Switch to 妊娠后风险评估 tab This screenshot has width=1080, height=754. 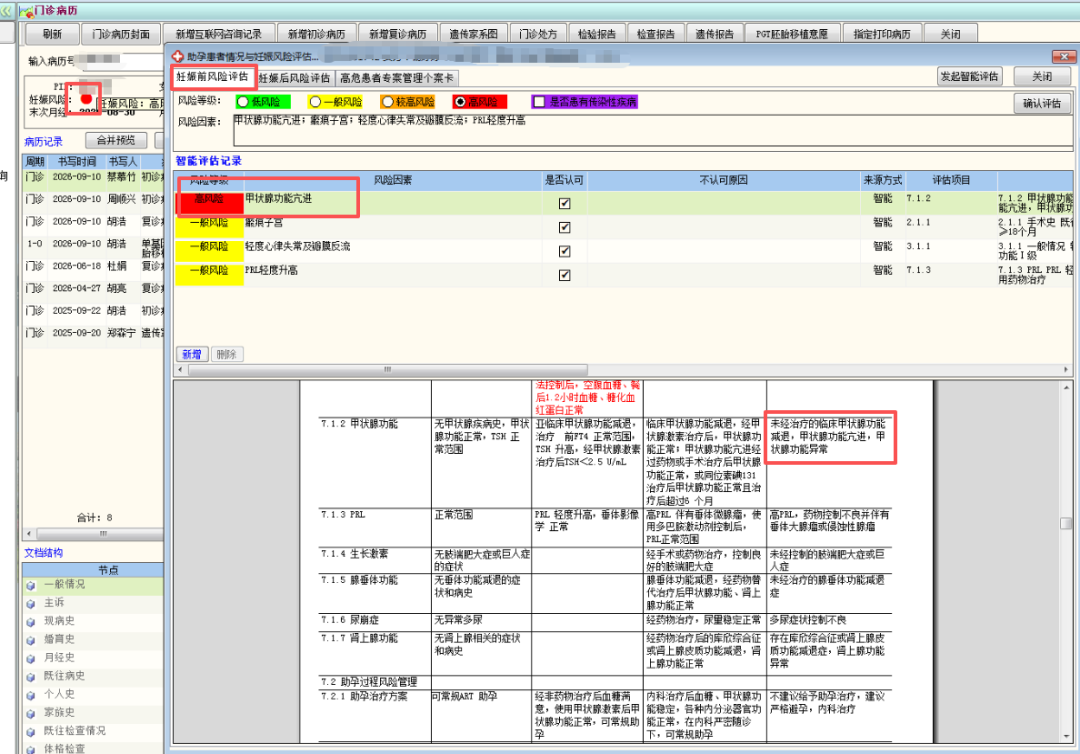click(295, 78)
